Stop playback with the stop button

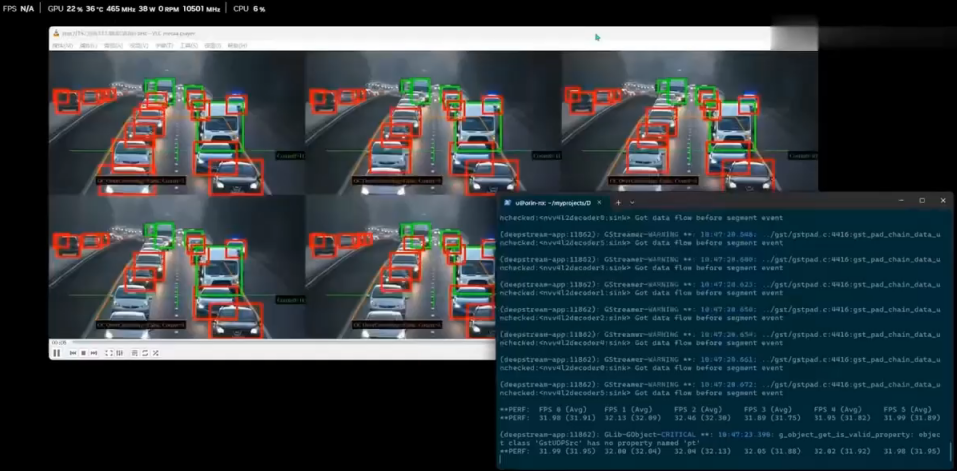tap(82, 353)
